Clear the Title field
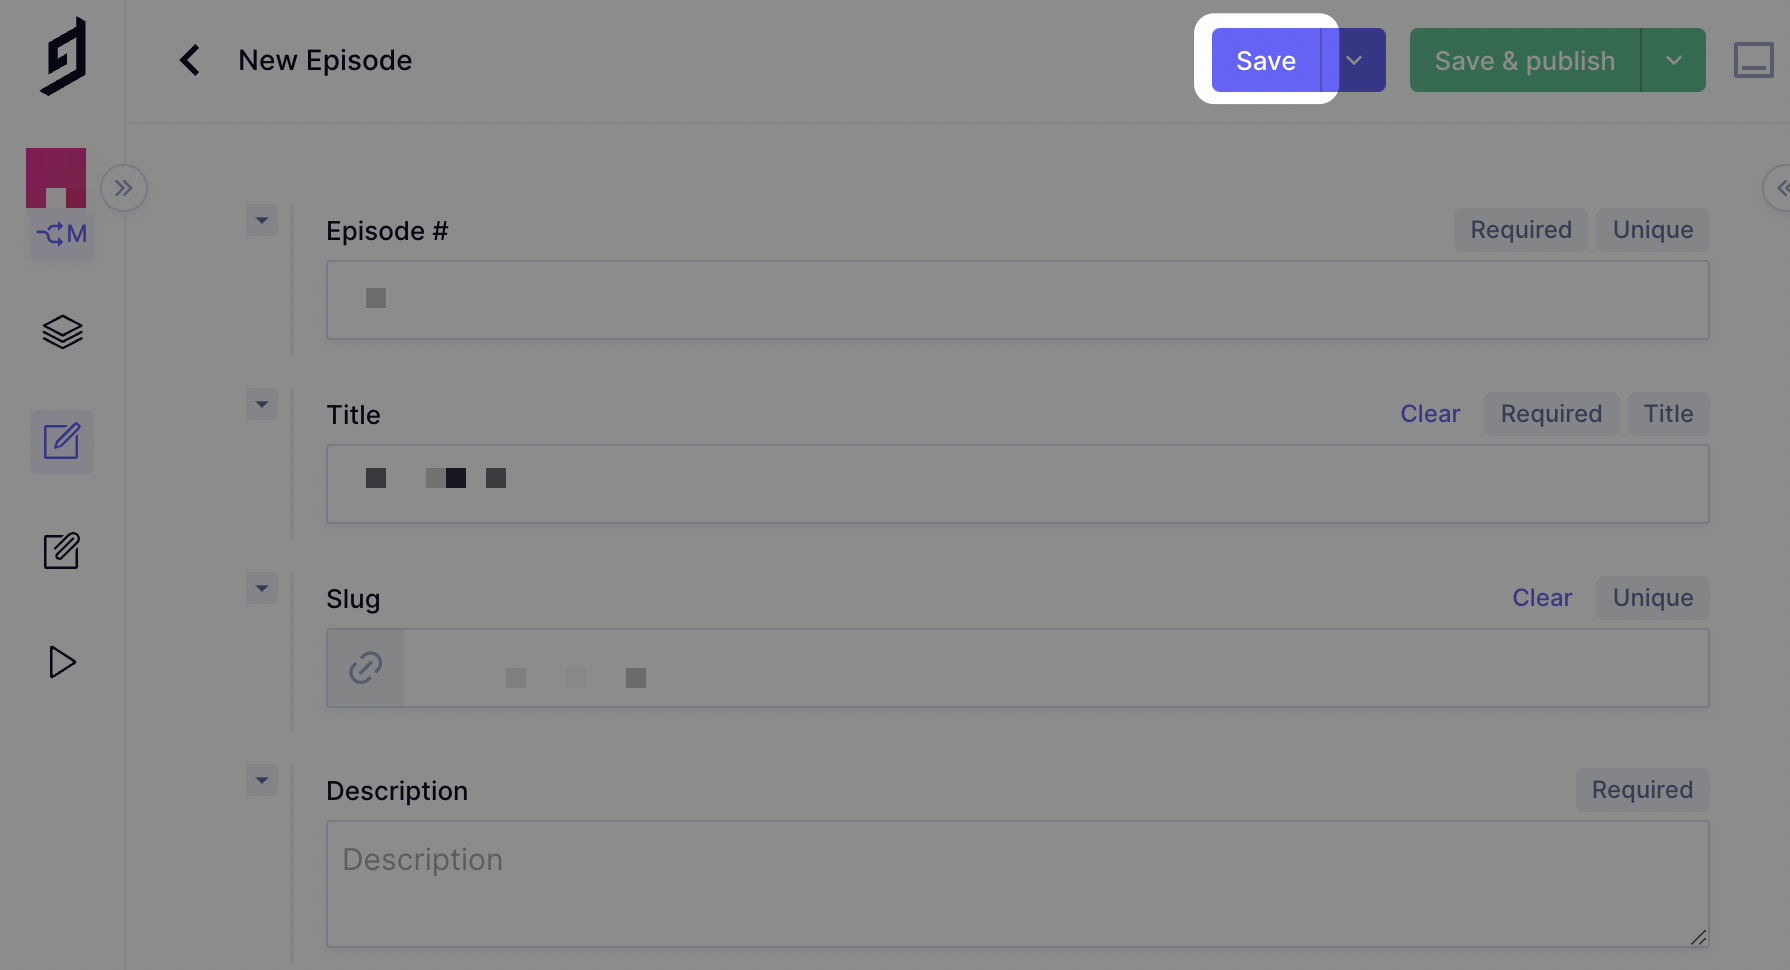The image size is (1790, 970). (1430, 414)
